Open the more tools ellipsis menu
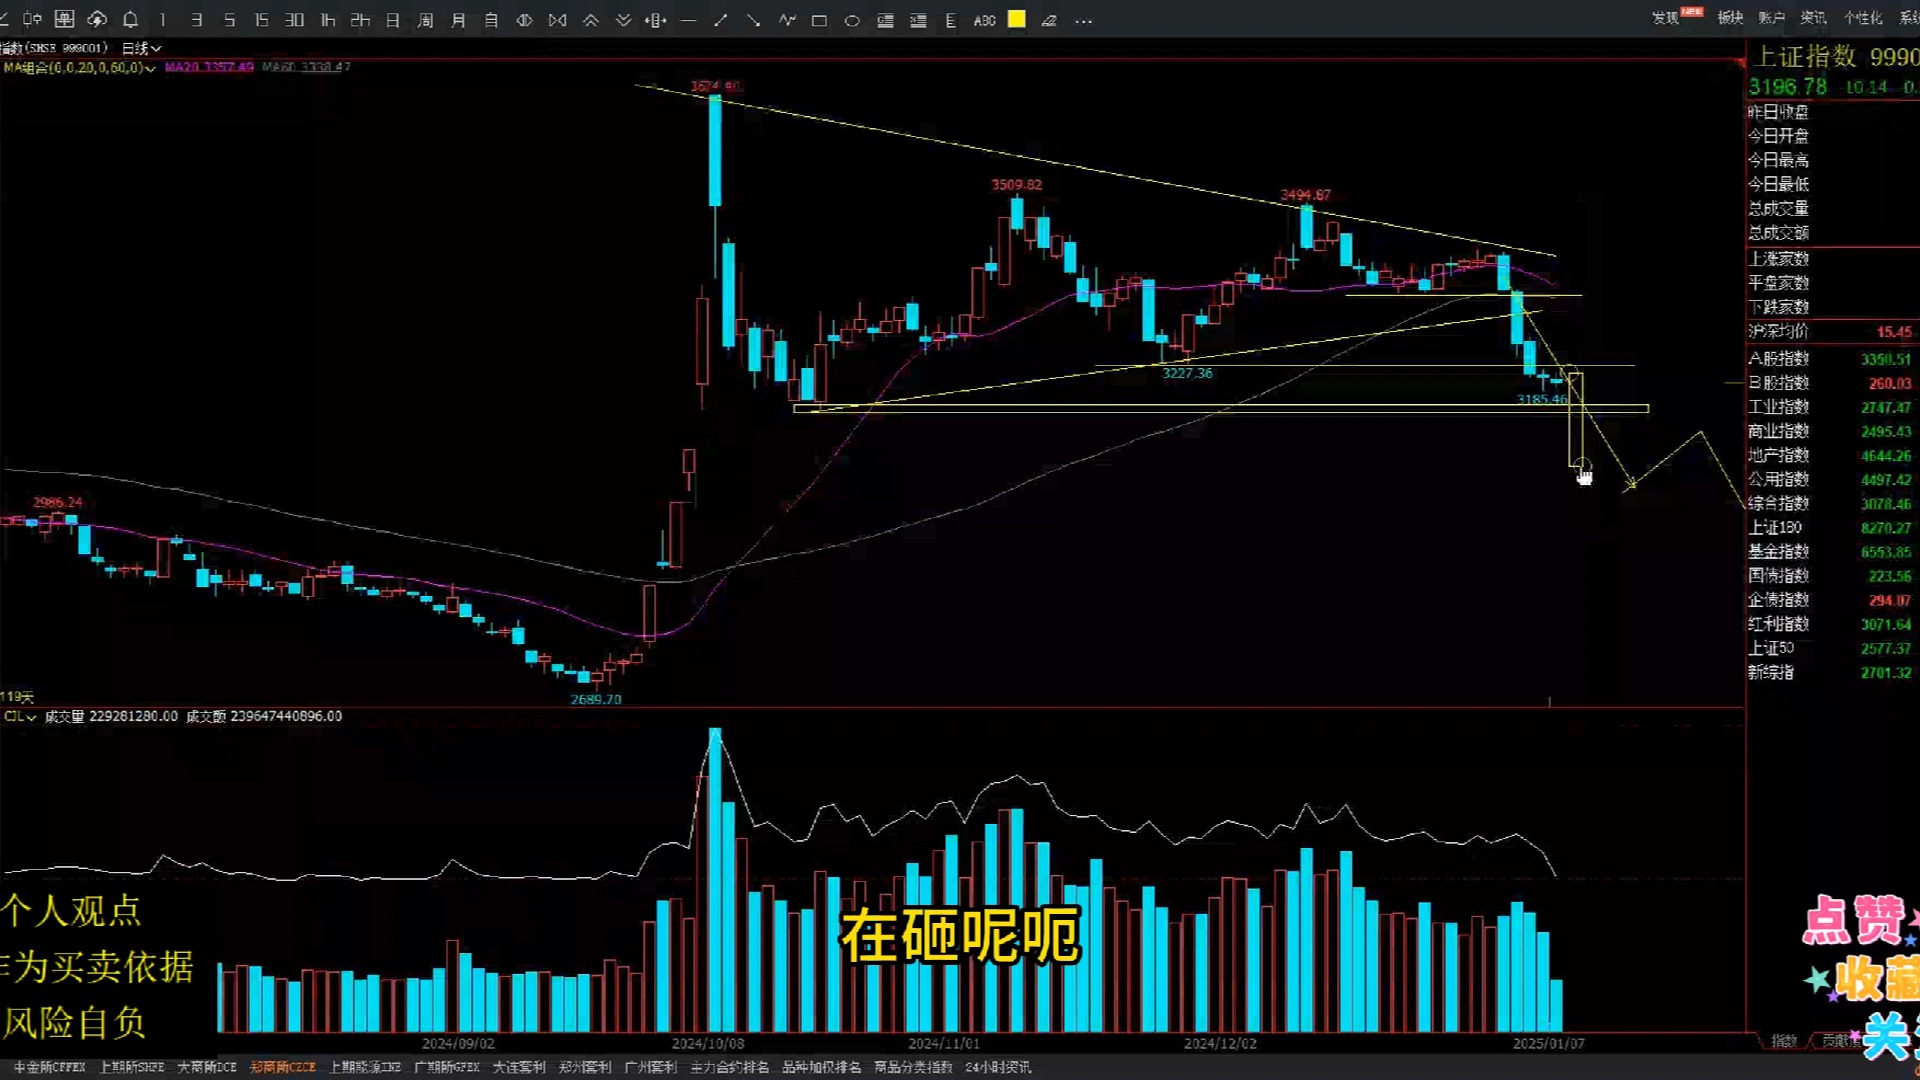This screenshot has width=1920, height=1080. click(1083, 20)
